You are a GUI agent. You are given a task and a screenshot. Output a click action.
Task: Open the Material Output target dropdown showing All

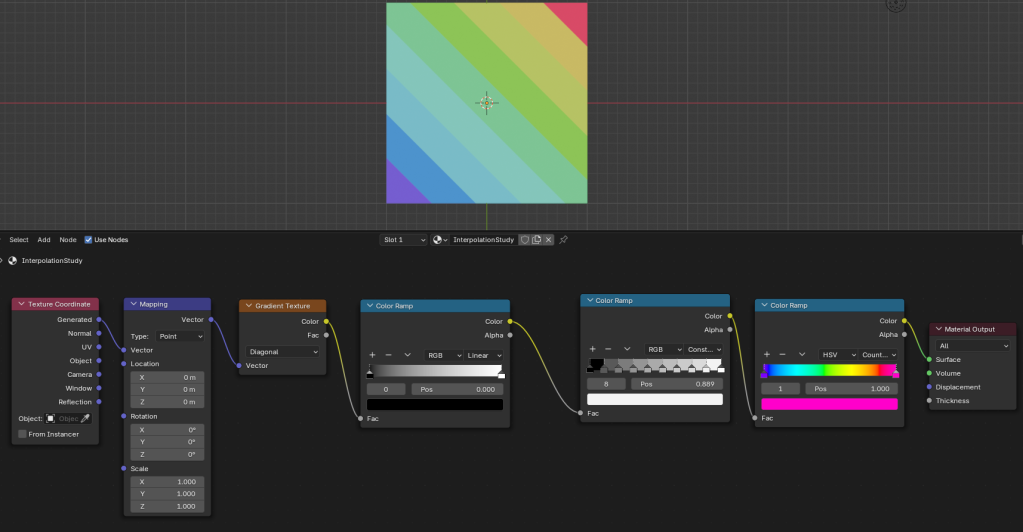pyautogui.click(x=972, y=345)
